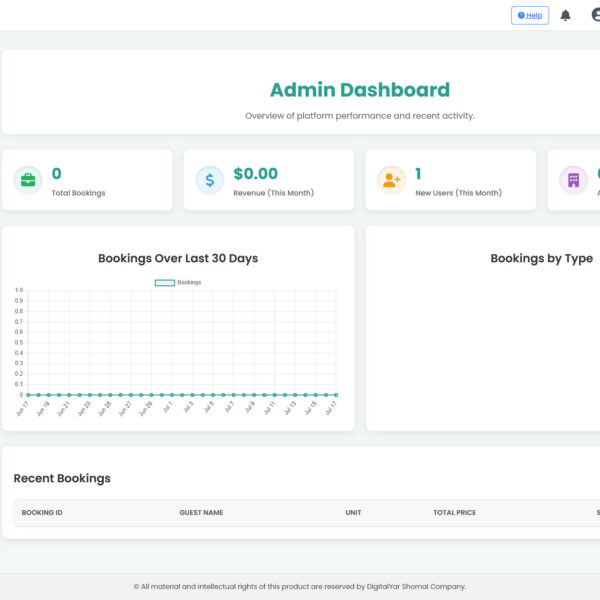Click the Bookings by Type title
Viewport: 600px width, 600px height.
click(541, 258)
